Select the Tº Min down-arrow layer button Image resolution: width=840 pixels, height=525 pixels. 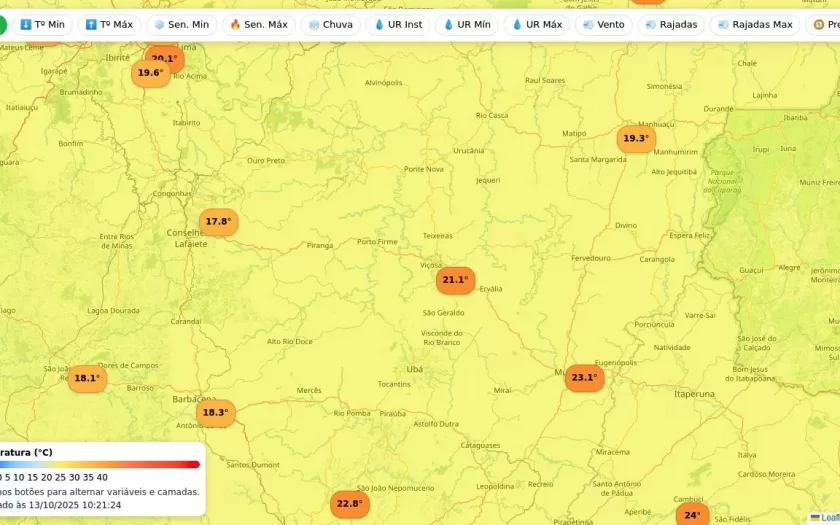[42, 24]
